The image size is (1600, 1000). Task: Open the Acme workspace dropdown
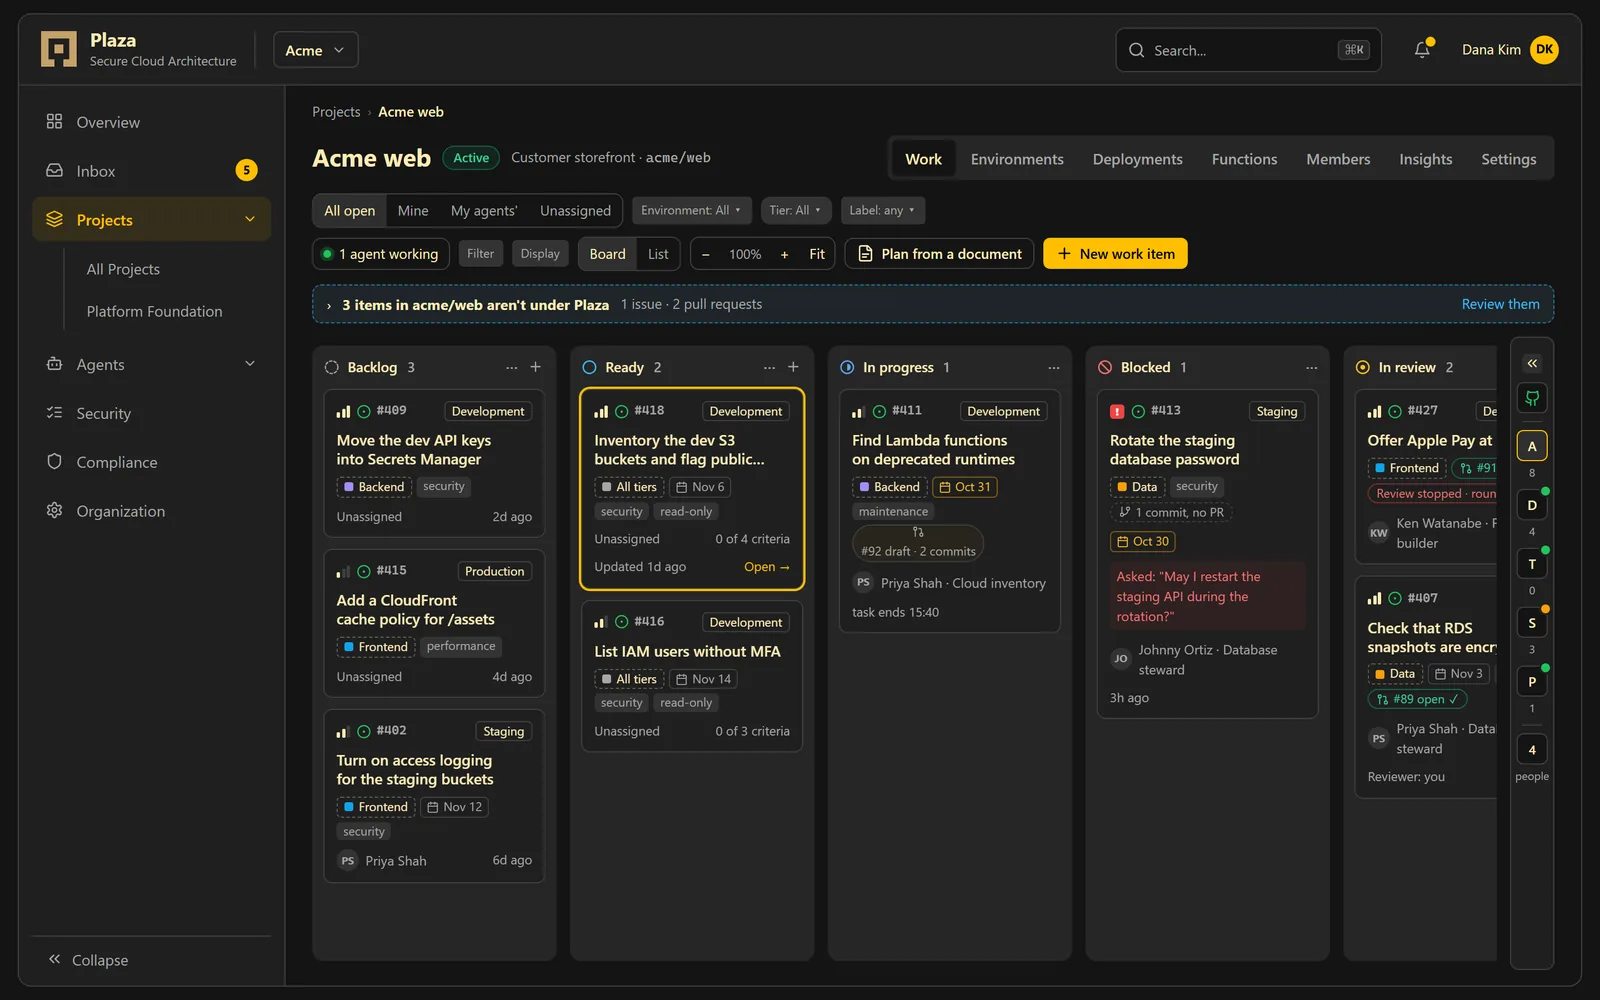[315, 50]
